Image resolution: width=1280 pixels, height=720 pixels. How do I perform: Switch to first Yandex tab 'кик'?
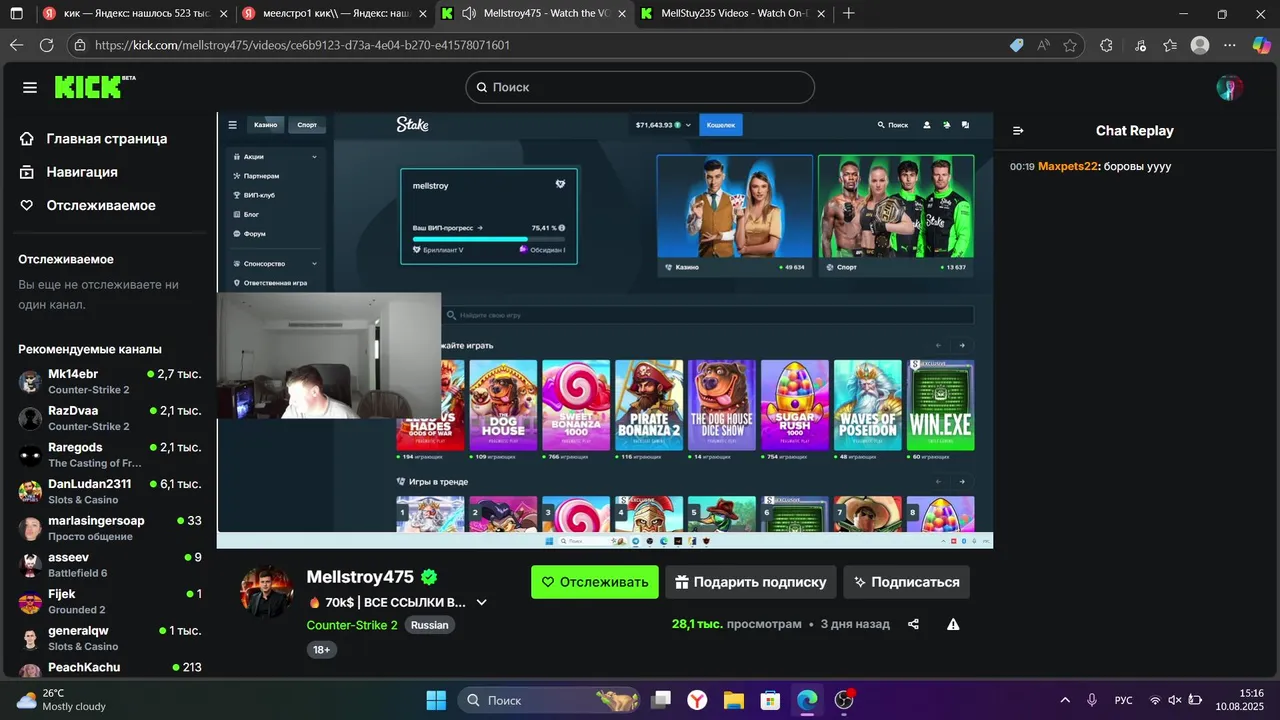click(x=136, y=14)
